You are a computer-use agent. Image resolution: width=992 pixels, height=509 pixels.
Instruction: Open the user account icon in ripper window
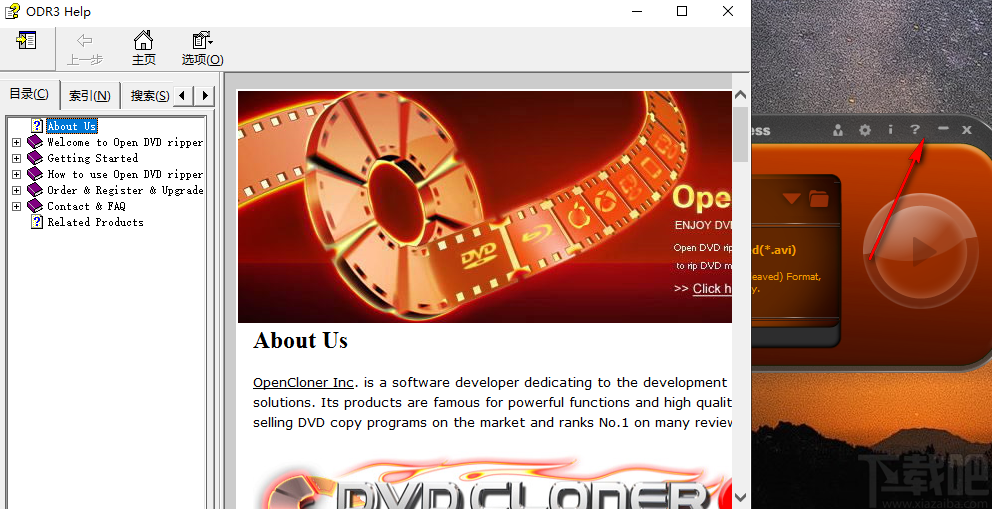[x=838, y=130]
